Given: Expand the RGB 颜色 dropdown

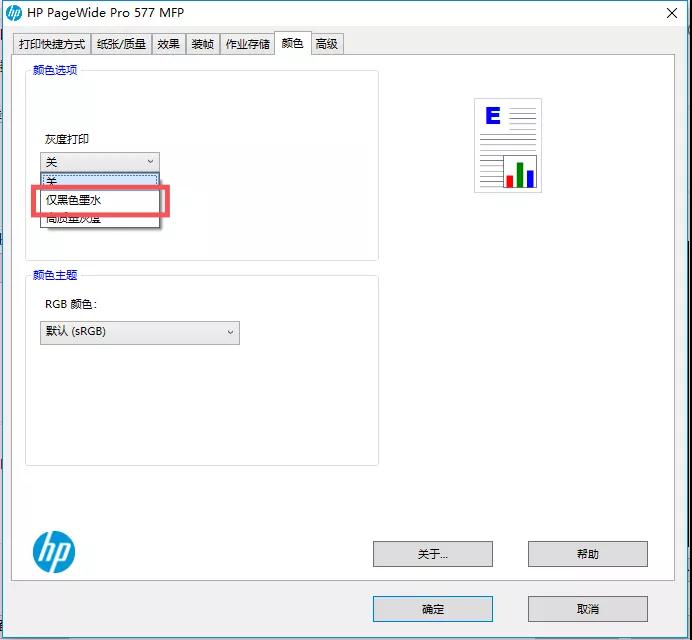Looking at the screenshot, I should 140,332.
